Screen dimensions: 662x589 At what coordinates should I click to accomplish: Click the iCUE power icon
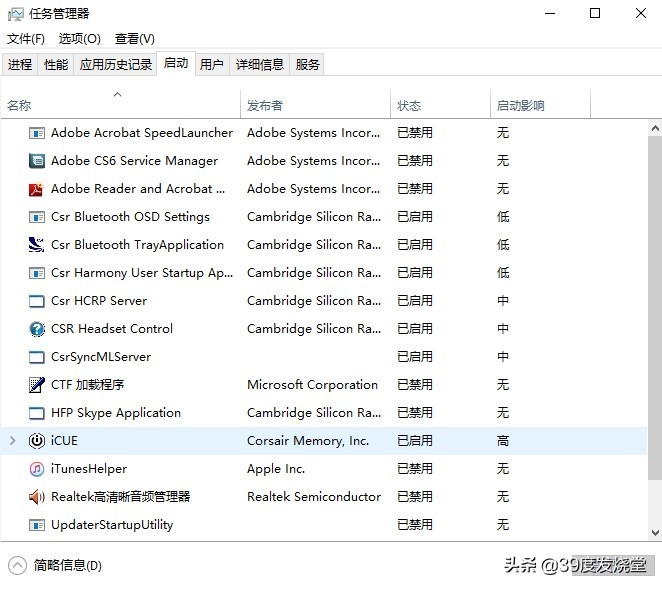(x=37, y=441)
